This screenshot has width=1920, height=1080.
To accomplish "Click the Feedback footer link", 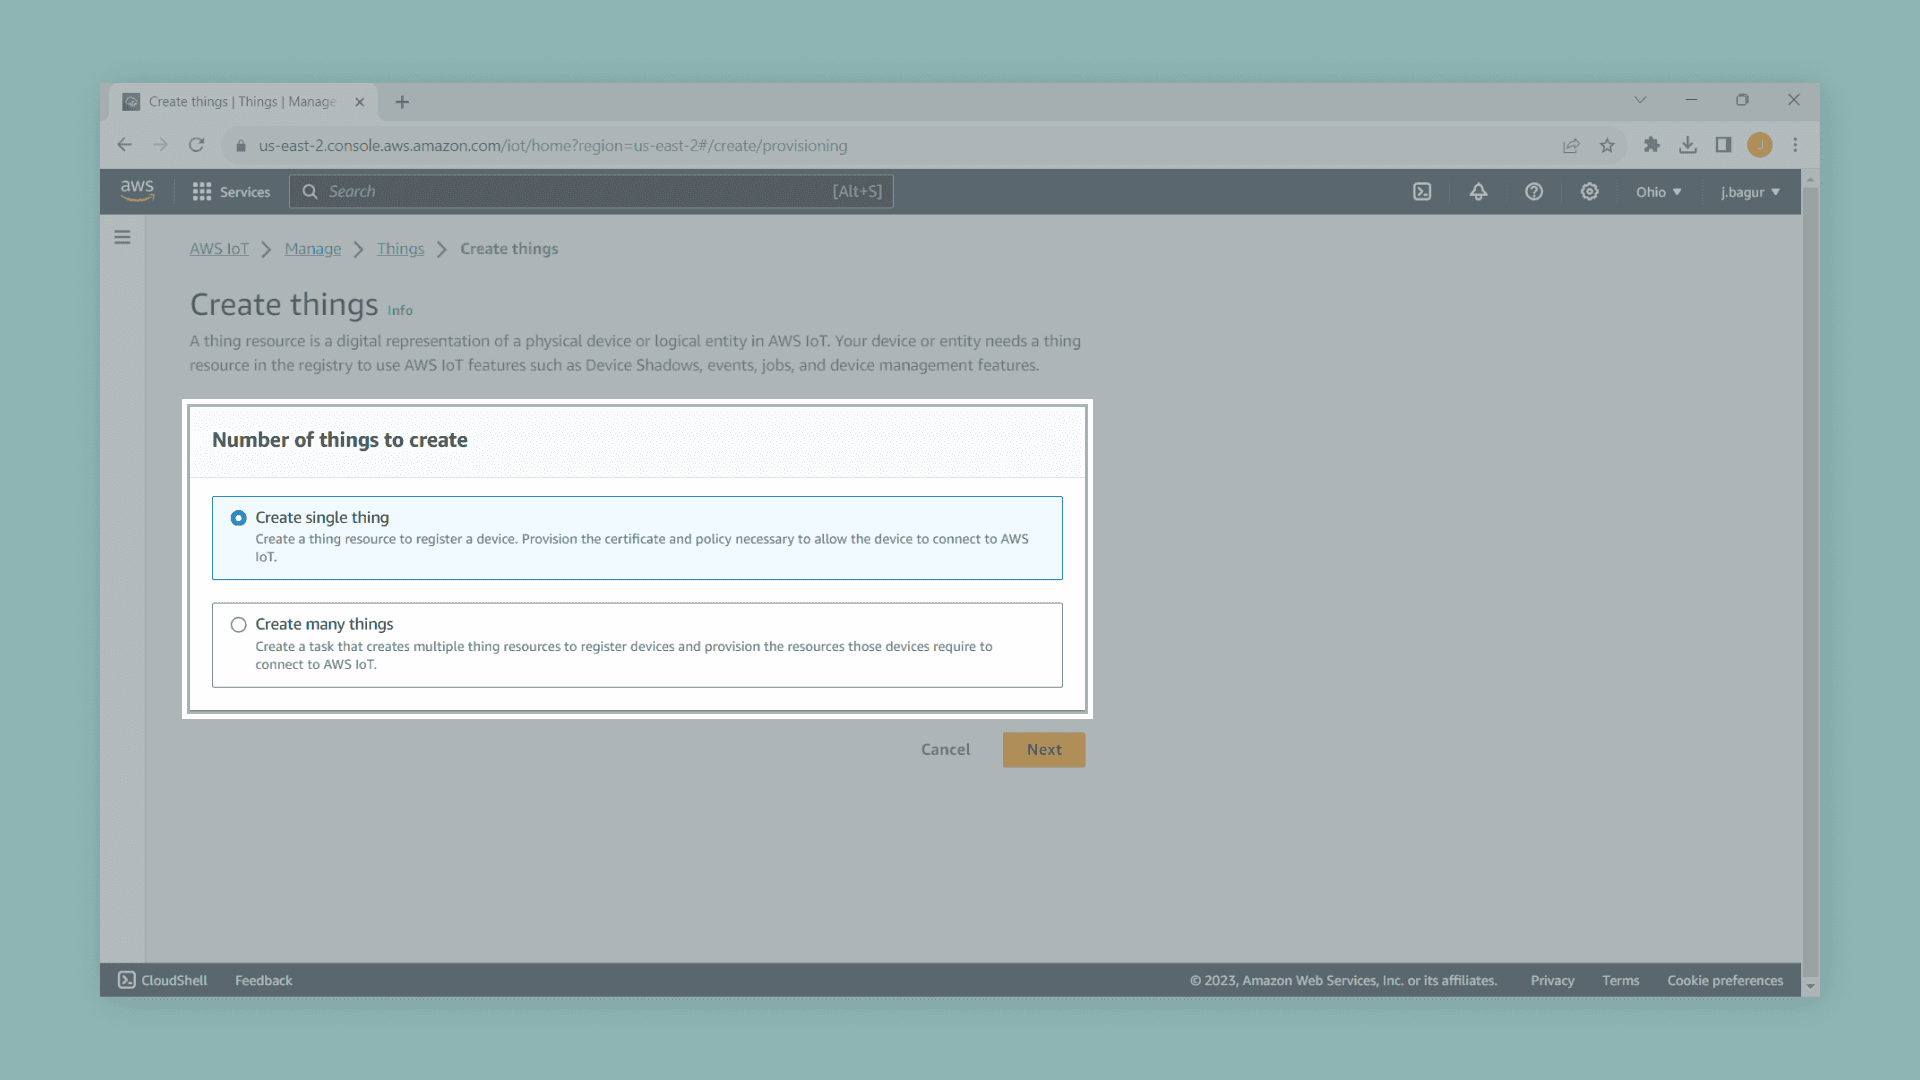I will pyautogui.click(x=264, y=981).
